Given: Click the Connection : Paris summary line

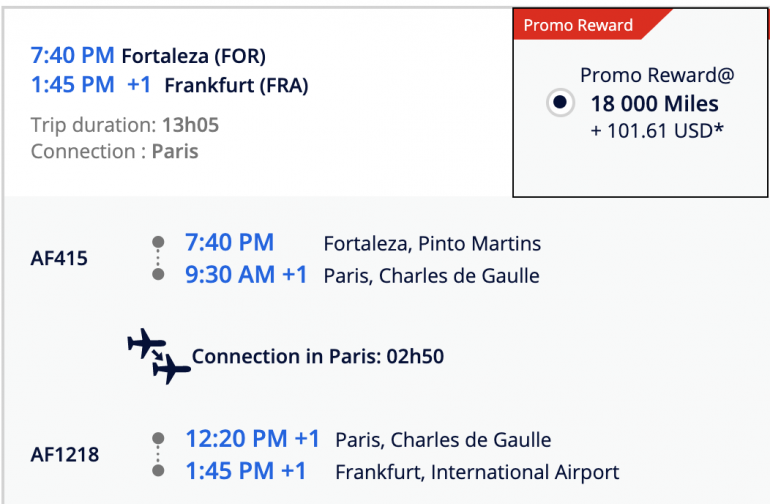Looking at the screenshot, I should 115,152.
